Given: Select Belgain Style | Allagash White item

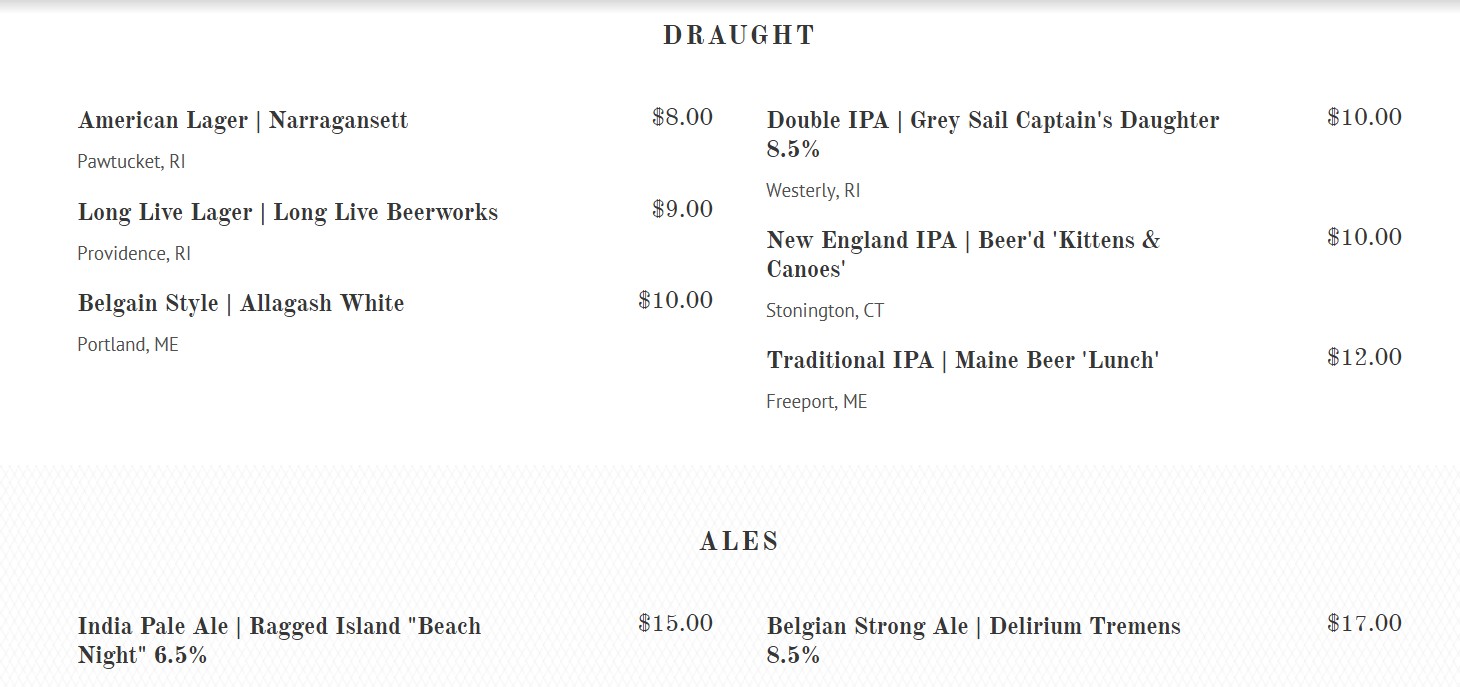Looking at the screenshot, I should pyautogui.click(x=241, y=304).
